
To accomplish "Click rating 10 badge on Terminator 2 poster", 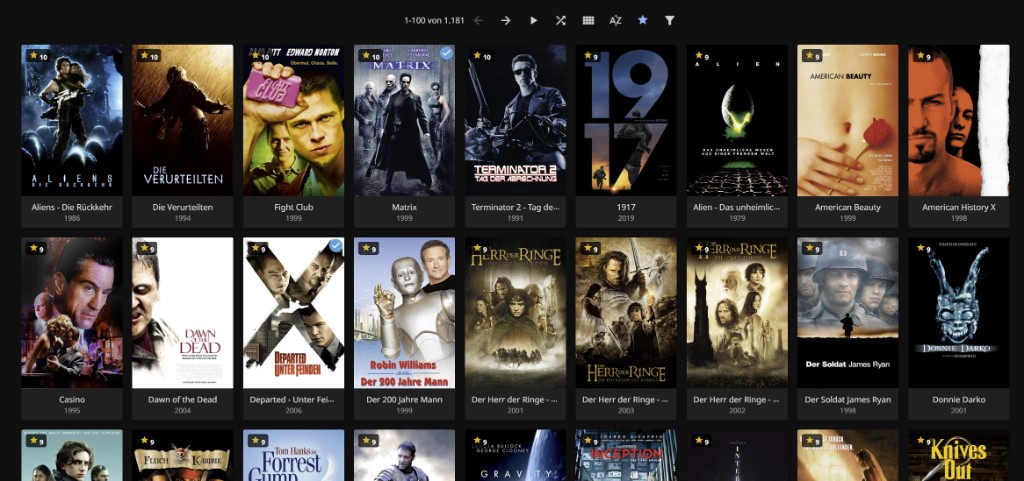I will point(482,56).
